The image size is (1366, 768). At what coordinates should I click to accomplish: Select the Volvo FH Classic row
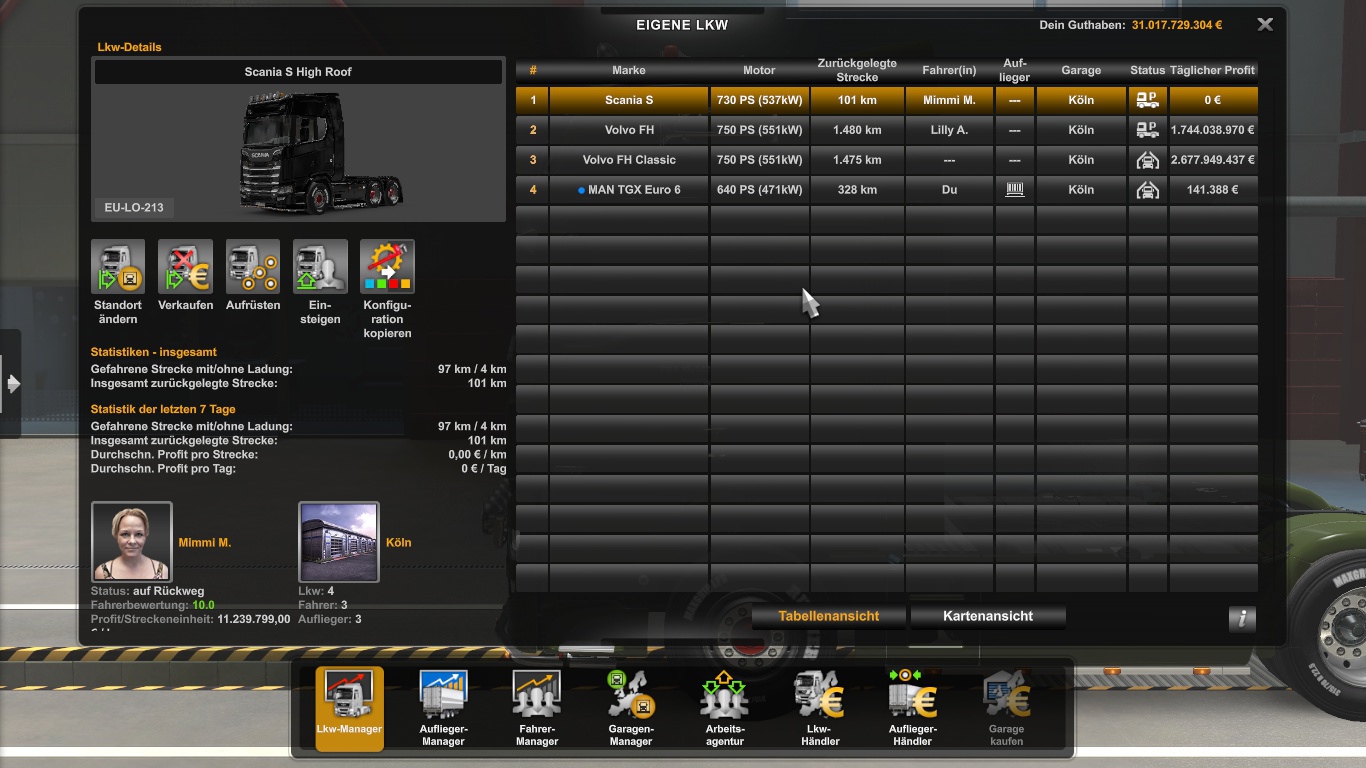tap(887, 160)
